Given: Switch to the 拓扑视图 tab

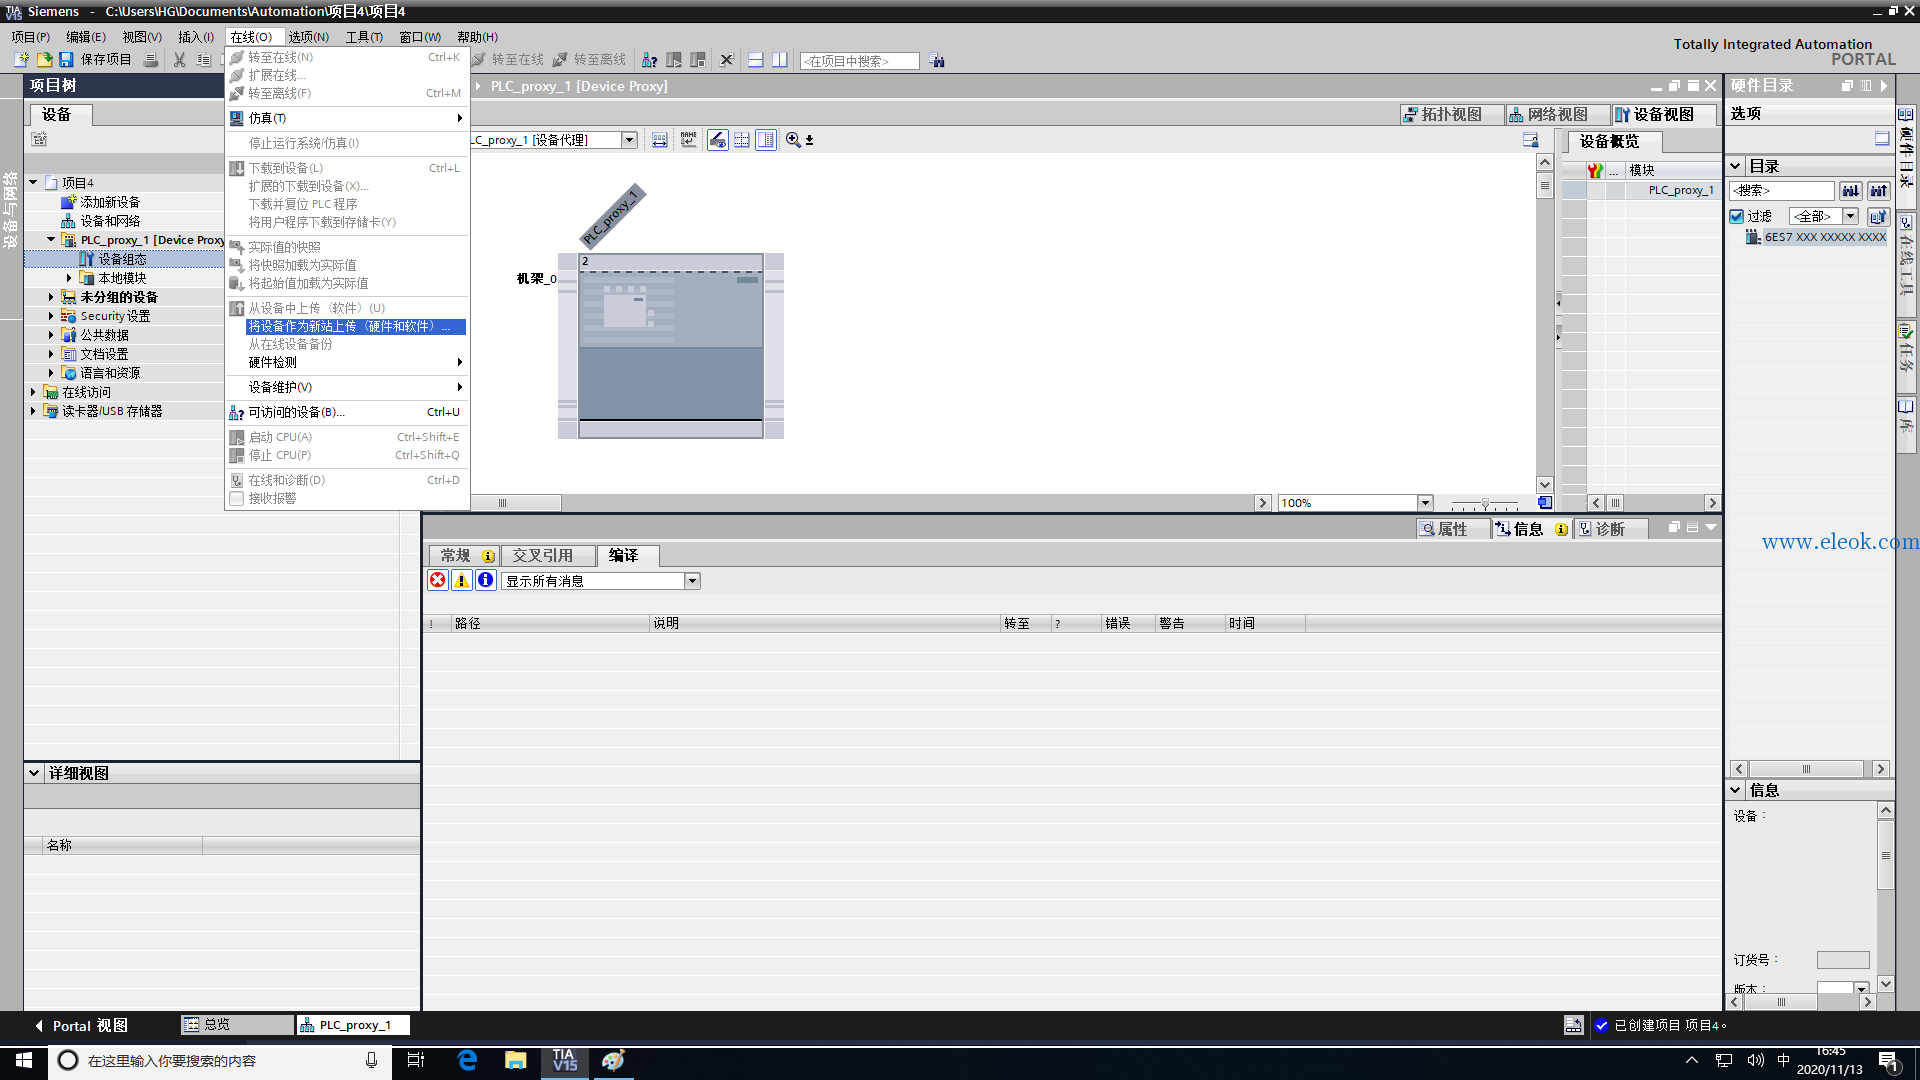Looking at the screenshot, I should pos(1451,114).
